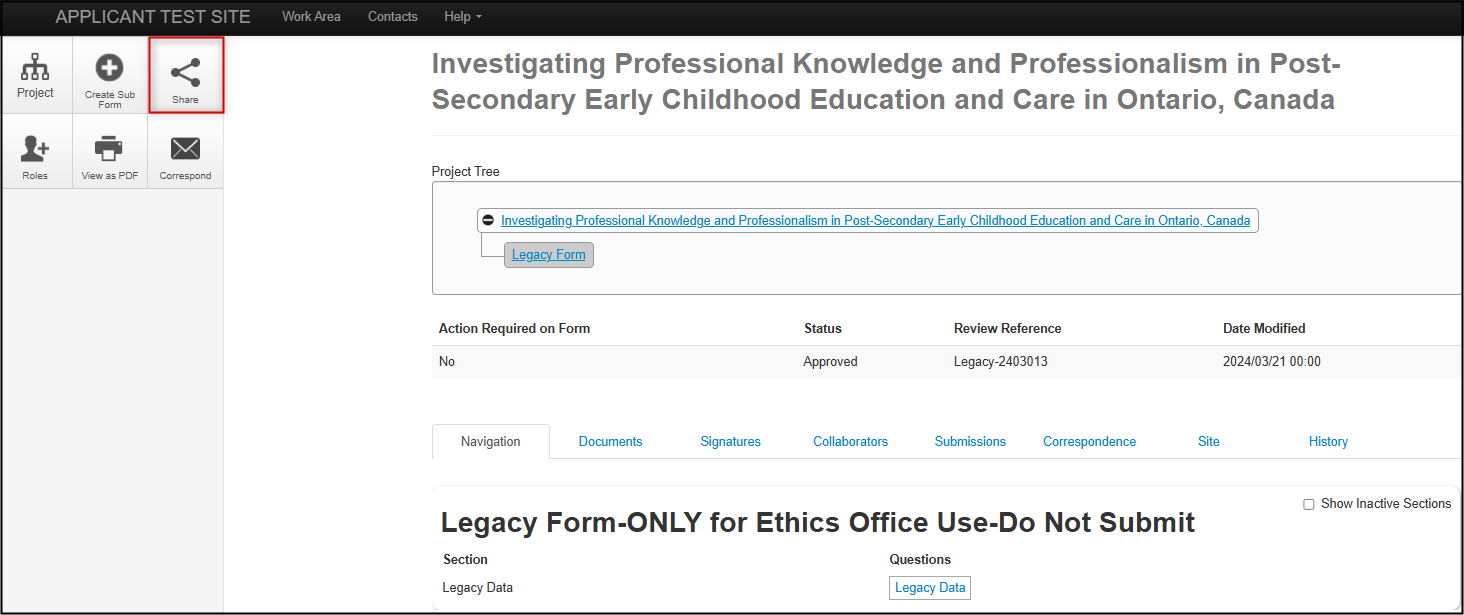This screenshot has height=615, width=1464.
Task: Select the Submissions tab
Action: click(970, 441)
